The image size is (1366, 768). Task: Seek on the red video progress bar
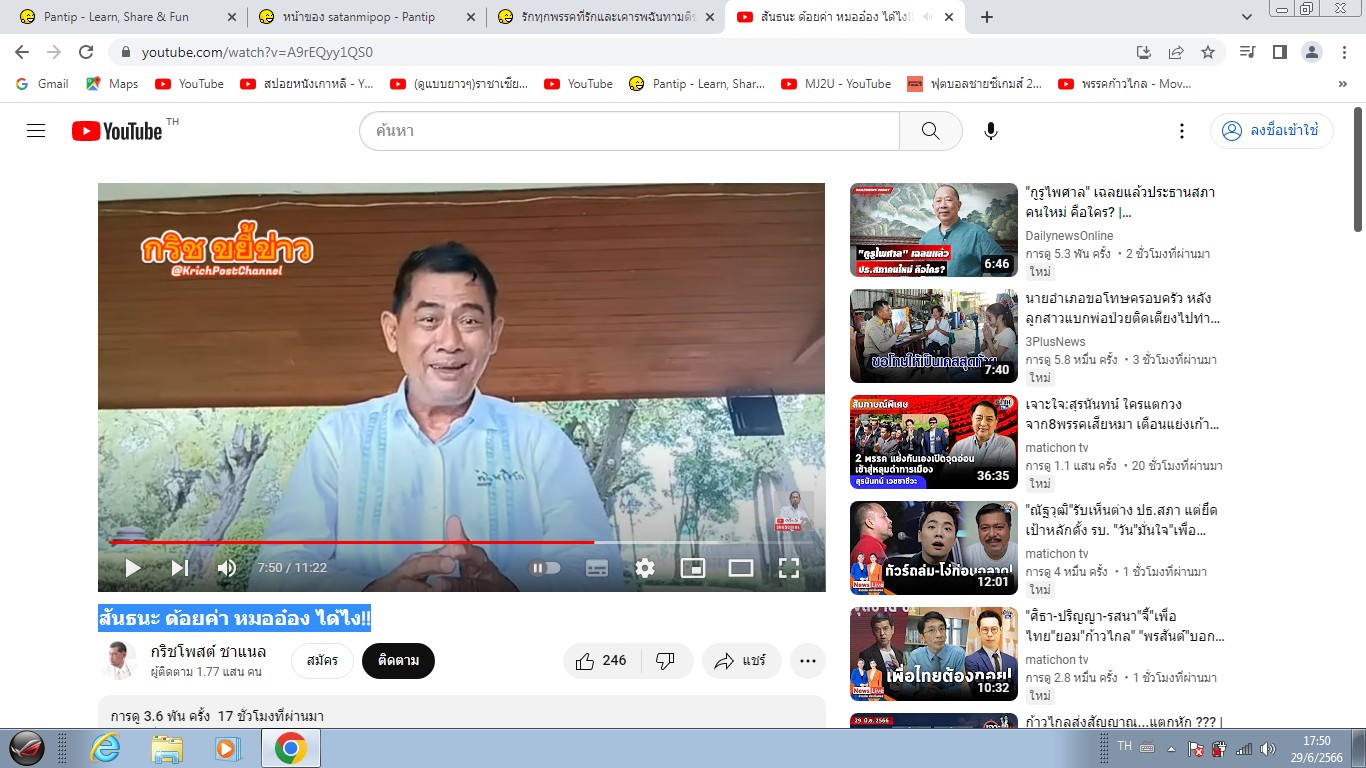(x=461, y=542)
